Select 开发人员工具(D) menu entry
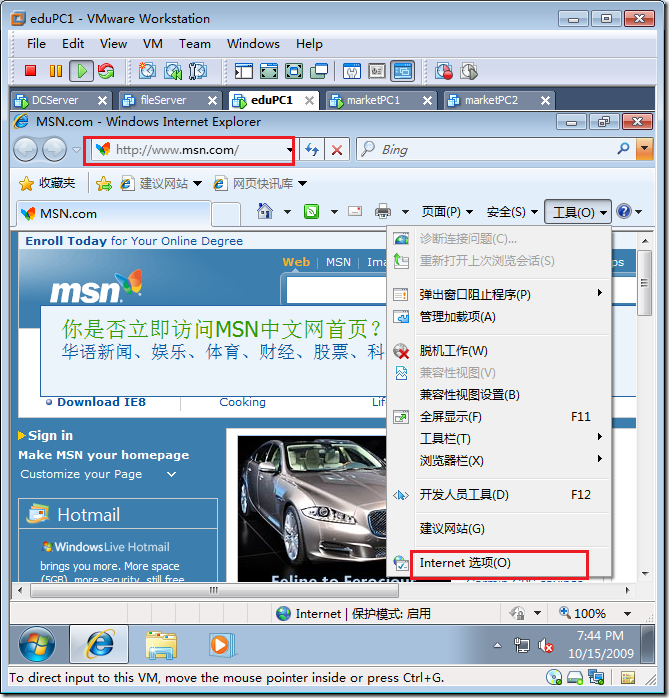669x698 pixels. [499, 495]
